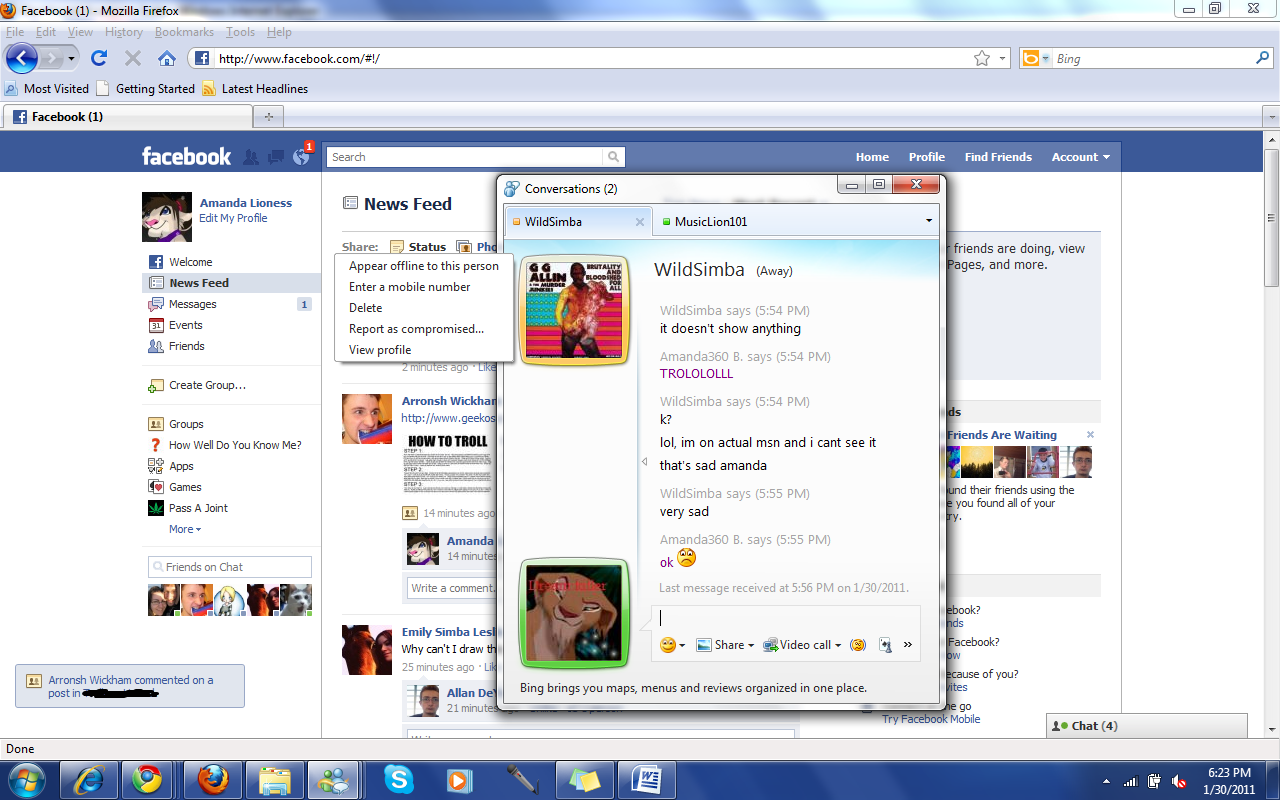
Task: Open Firefox Bookmarks menu
Action: pos(184,32)
